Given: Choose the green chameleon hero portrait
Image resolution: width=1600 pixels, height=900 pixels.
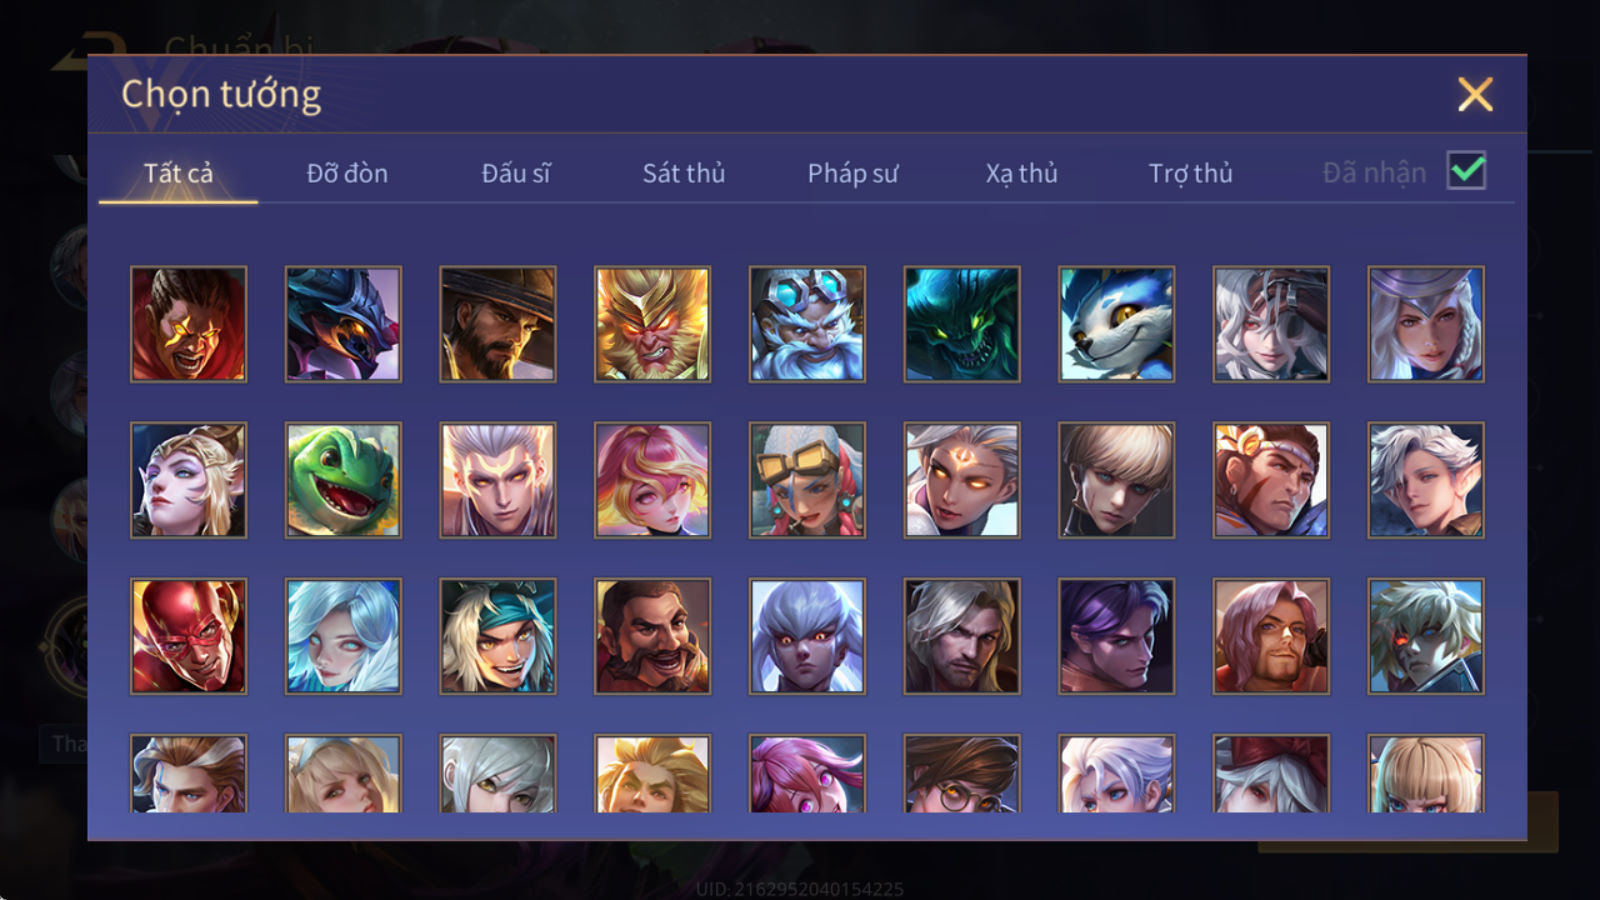Looking at the screenshot, I should click(x=343, y=480).
